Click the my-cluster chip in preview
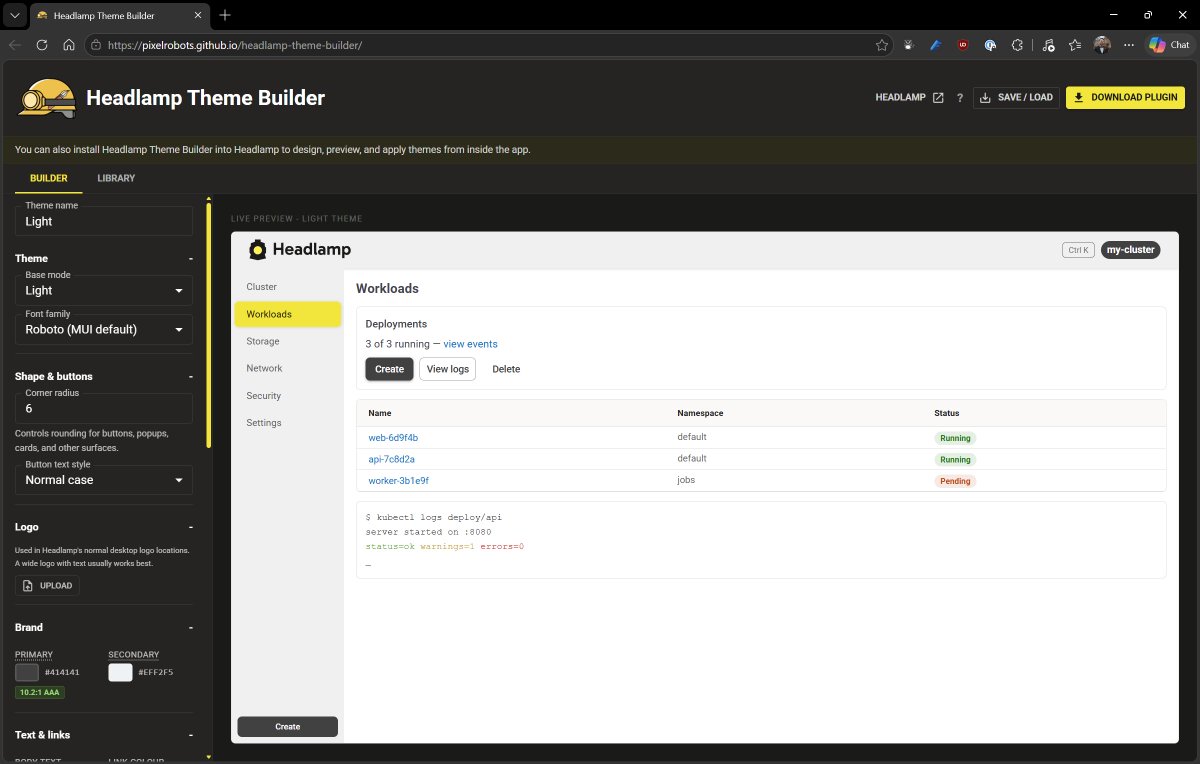 pyautogui.click(x=1131, y=250)
